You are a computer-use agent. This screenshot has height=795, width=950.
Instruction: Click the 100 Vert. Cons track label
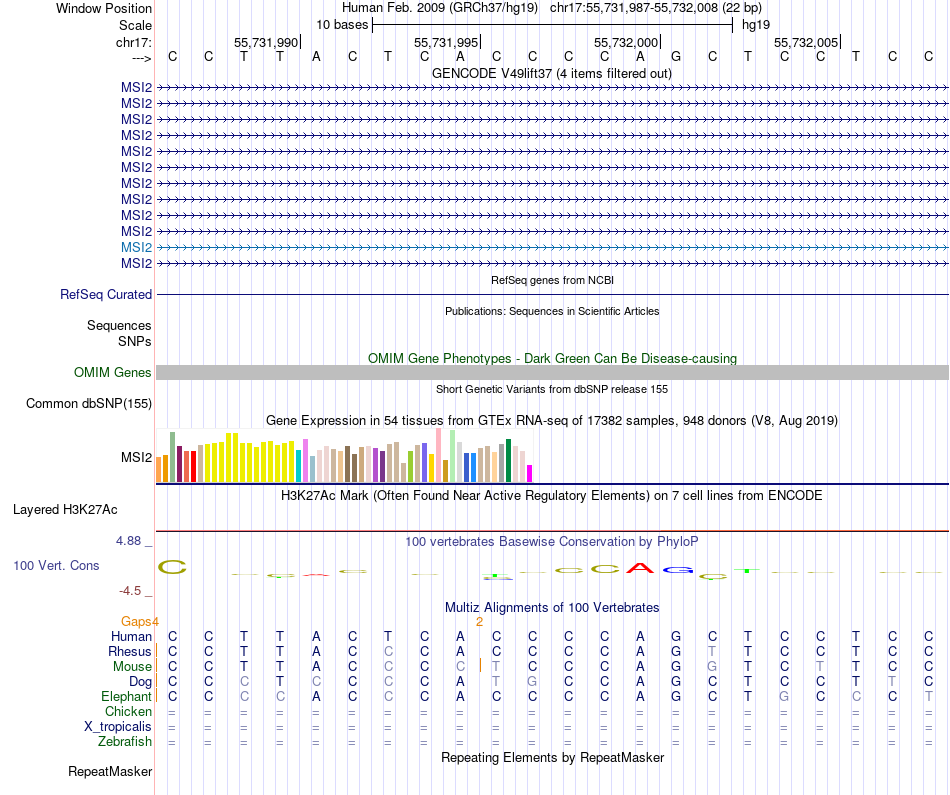pyautogui.click(x=56, y=565)
